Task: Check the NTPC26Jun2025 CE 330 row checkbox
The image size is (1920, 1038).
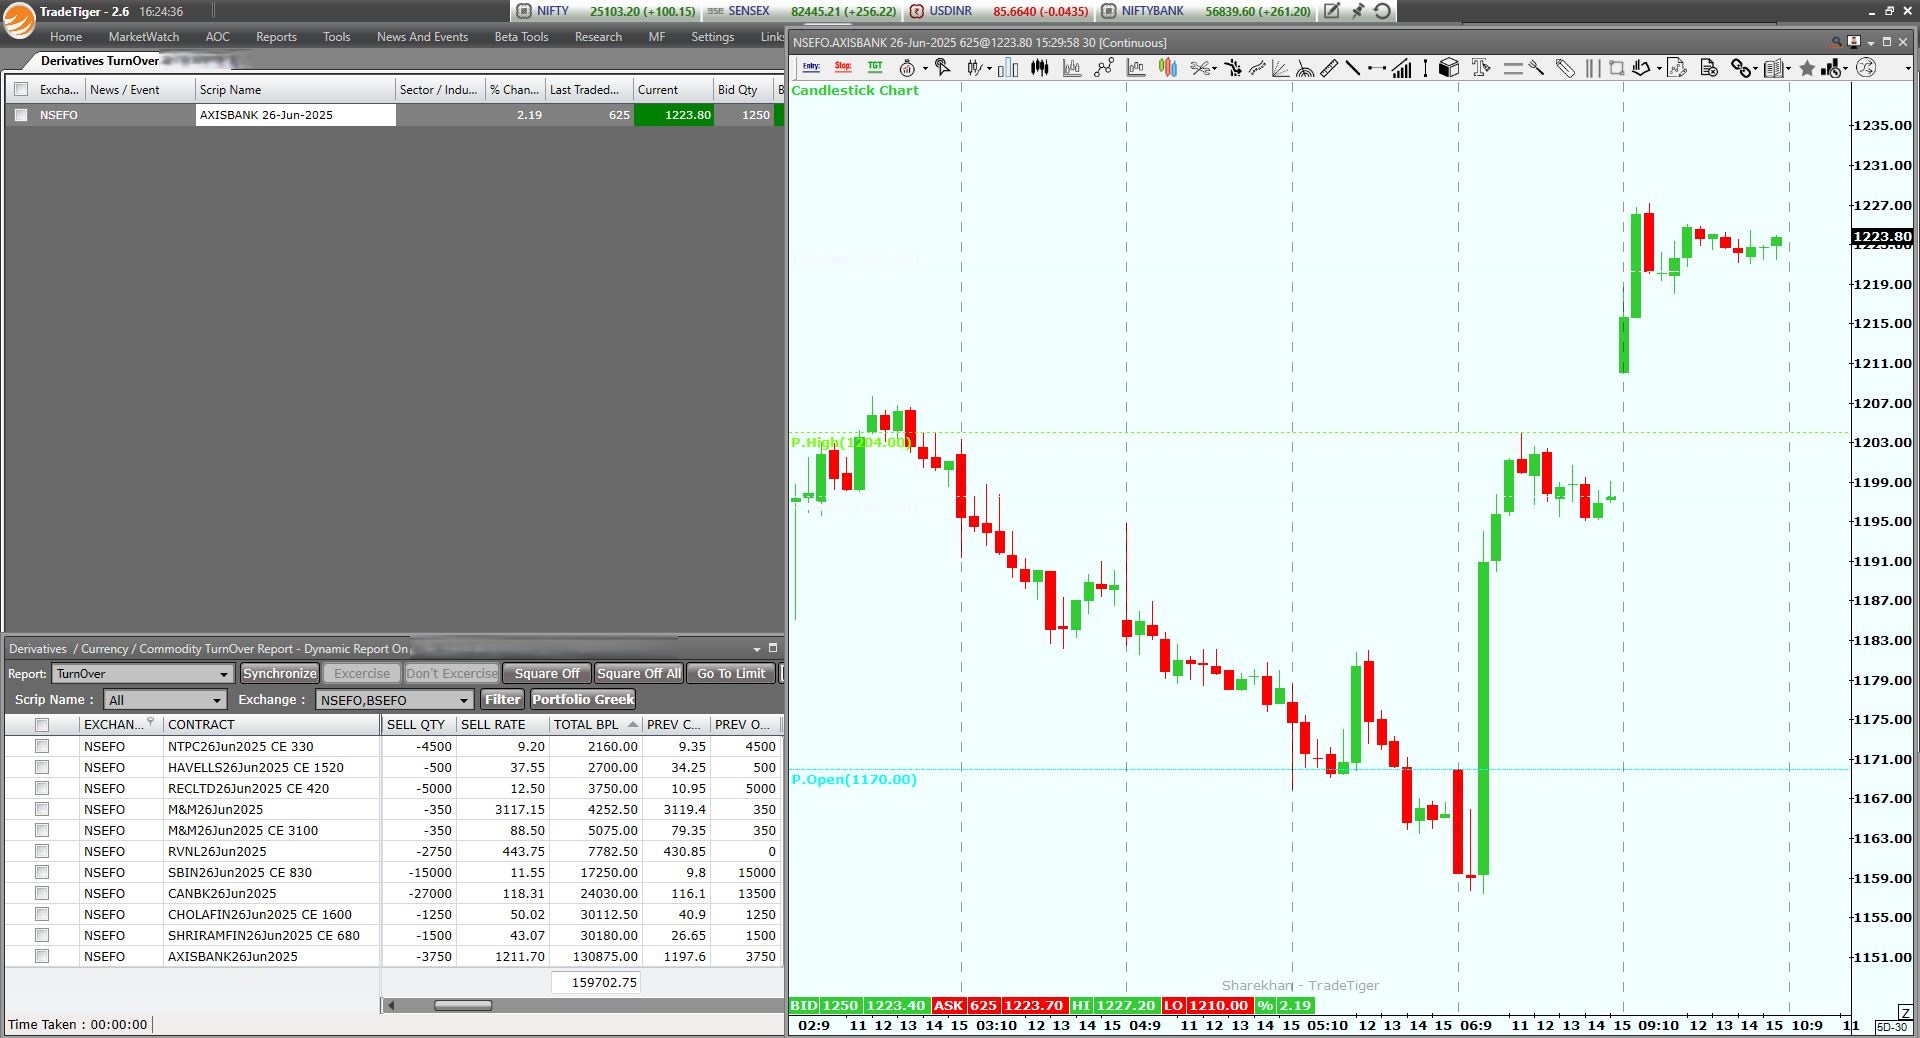Action: pos(42,746)
